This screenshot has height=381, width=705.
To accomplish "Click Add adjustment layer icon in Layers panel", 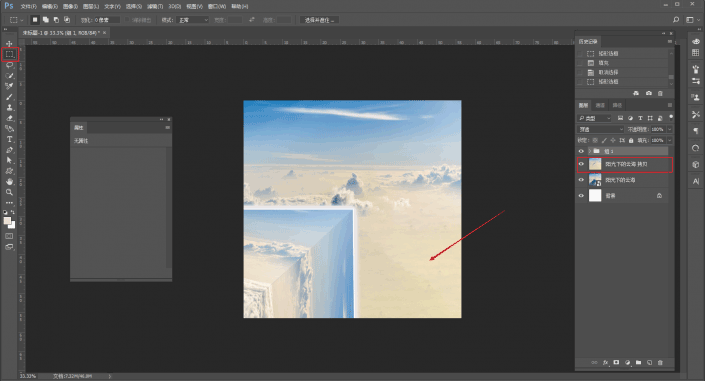I will coord(627,363).
